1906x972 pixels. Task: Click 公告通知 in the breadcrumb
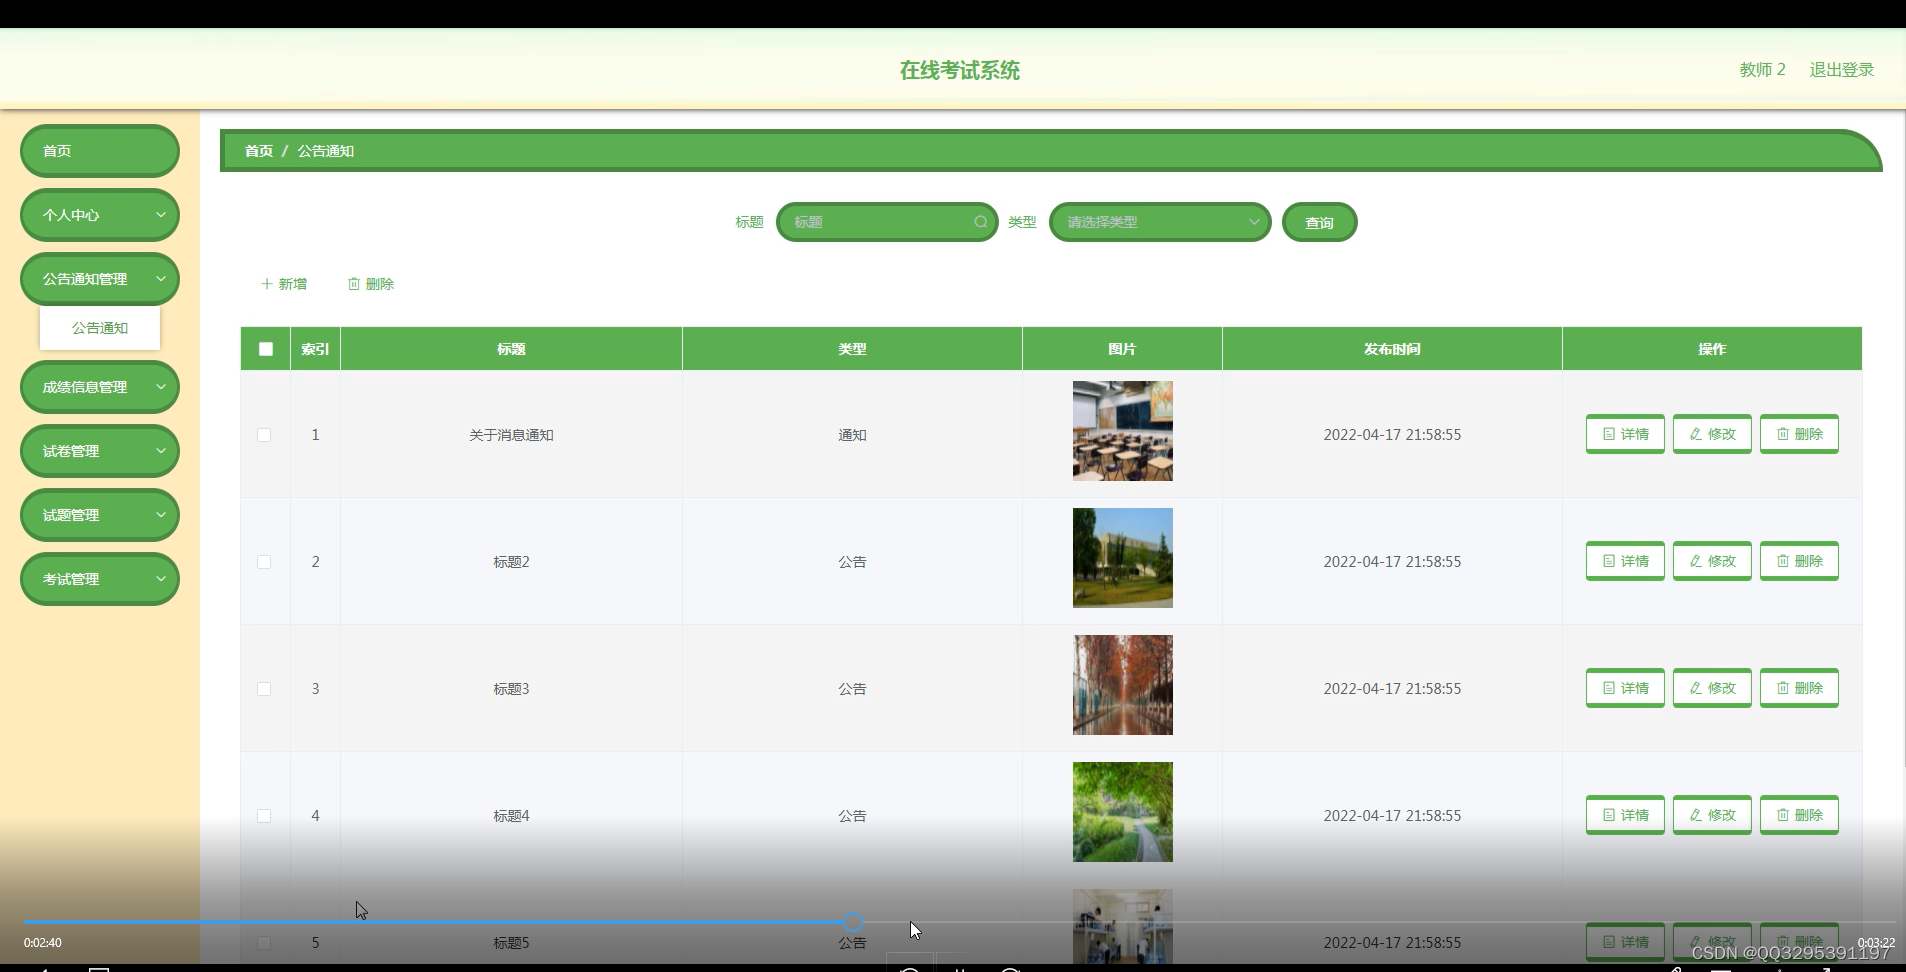pos(326,151)
